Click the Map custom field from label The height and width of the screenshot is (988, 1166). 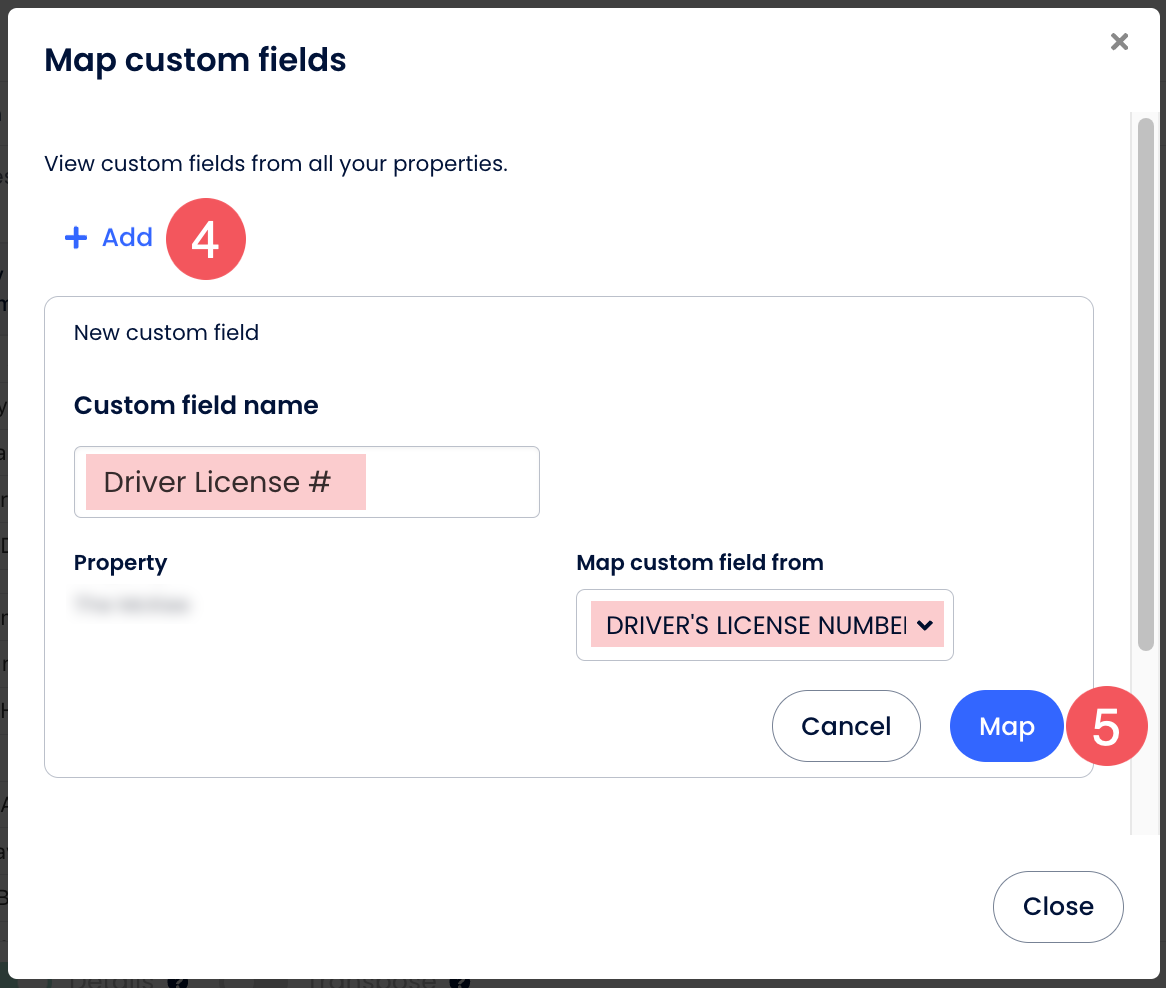pos(699,563)
